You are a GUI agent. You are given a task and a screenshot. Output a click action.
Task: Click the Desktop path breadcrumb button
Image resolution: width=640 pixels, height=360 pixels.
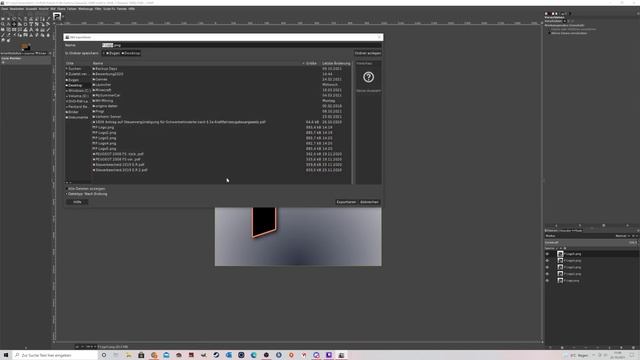click(x=131, y=53)
